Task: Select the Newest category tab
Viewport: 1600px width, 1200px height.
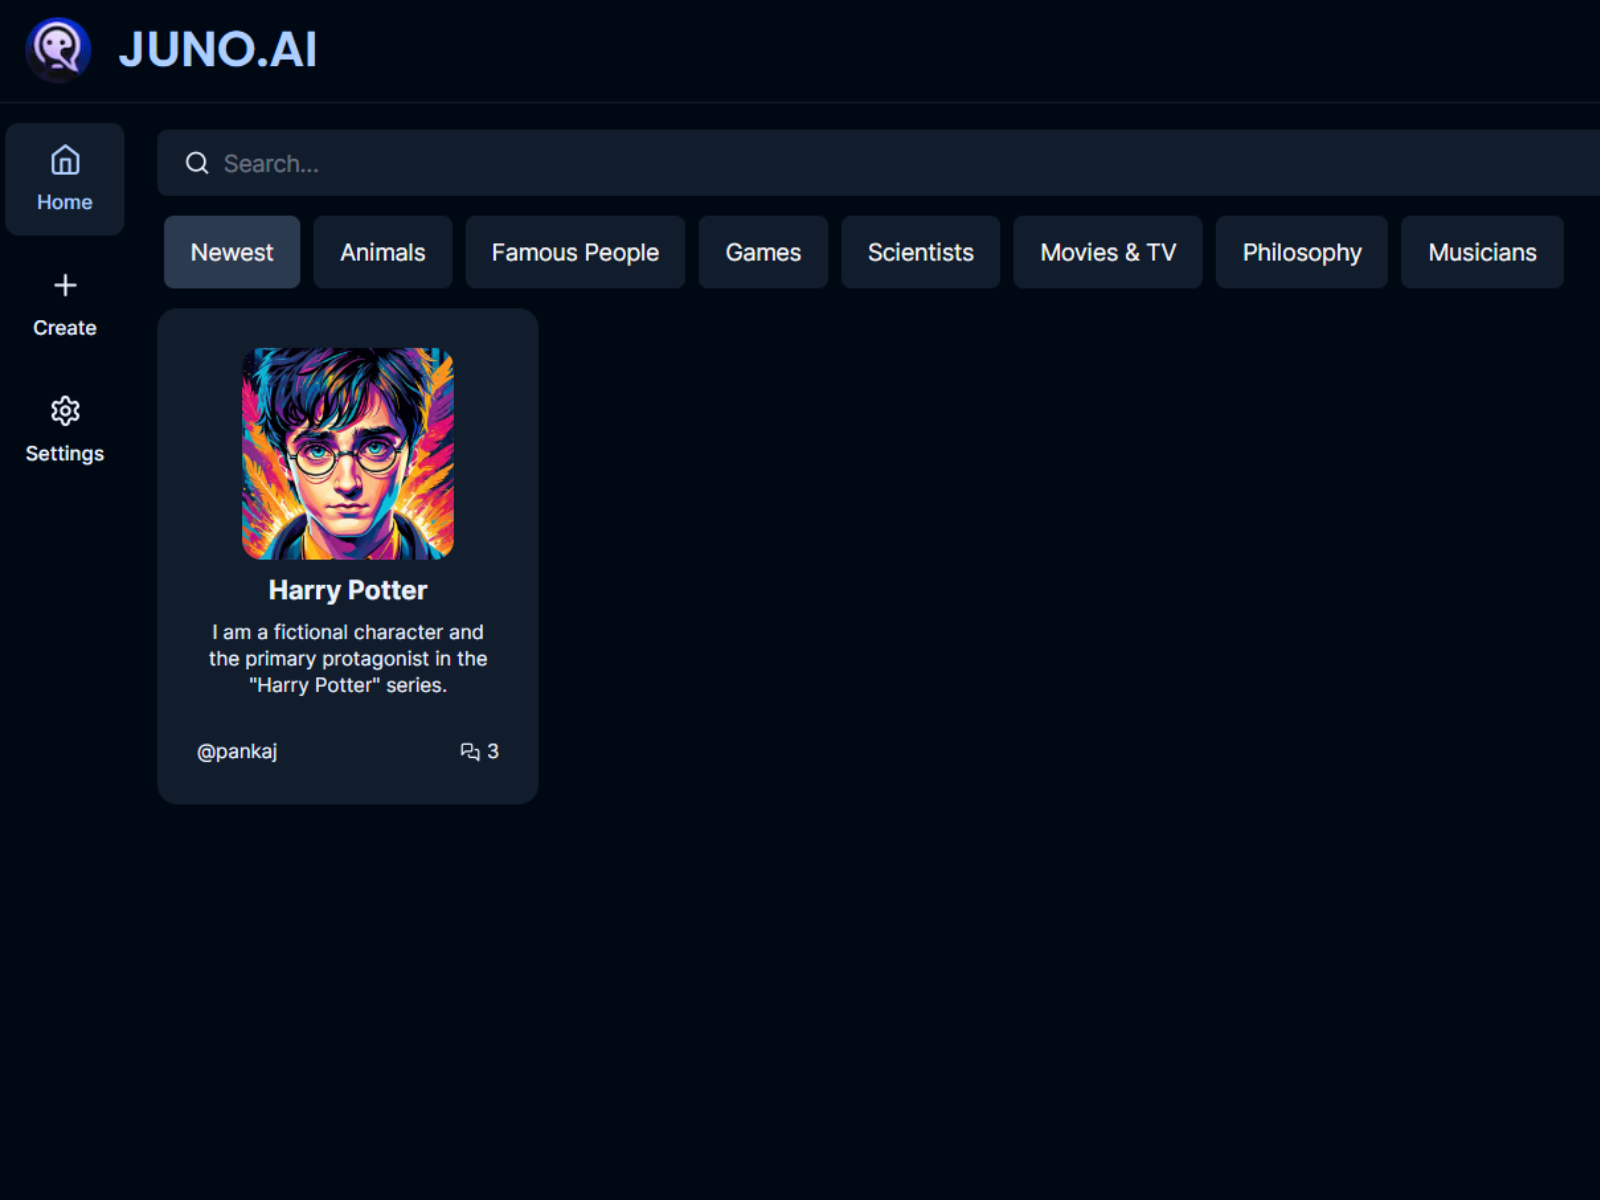Action: (x=232, y=252)
